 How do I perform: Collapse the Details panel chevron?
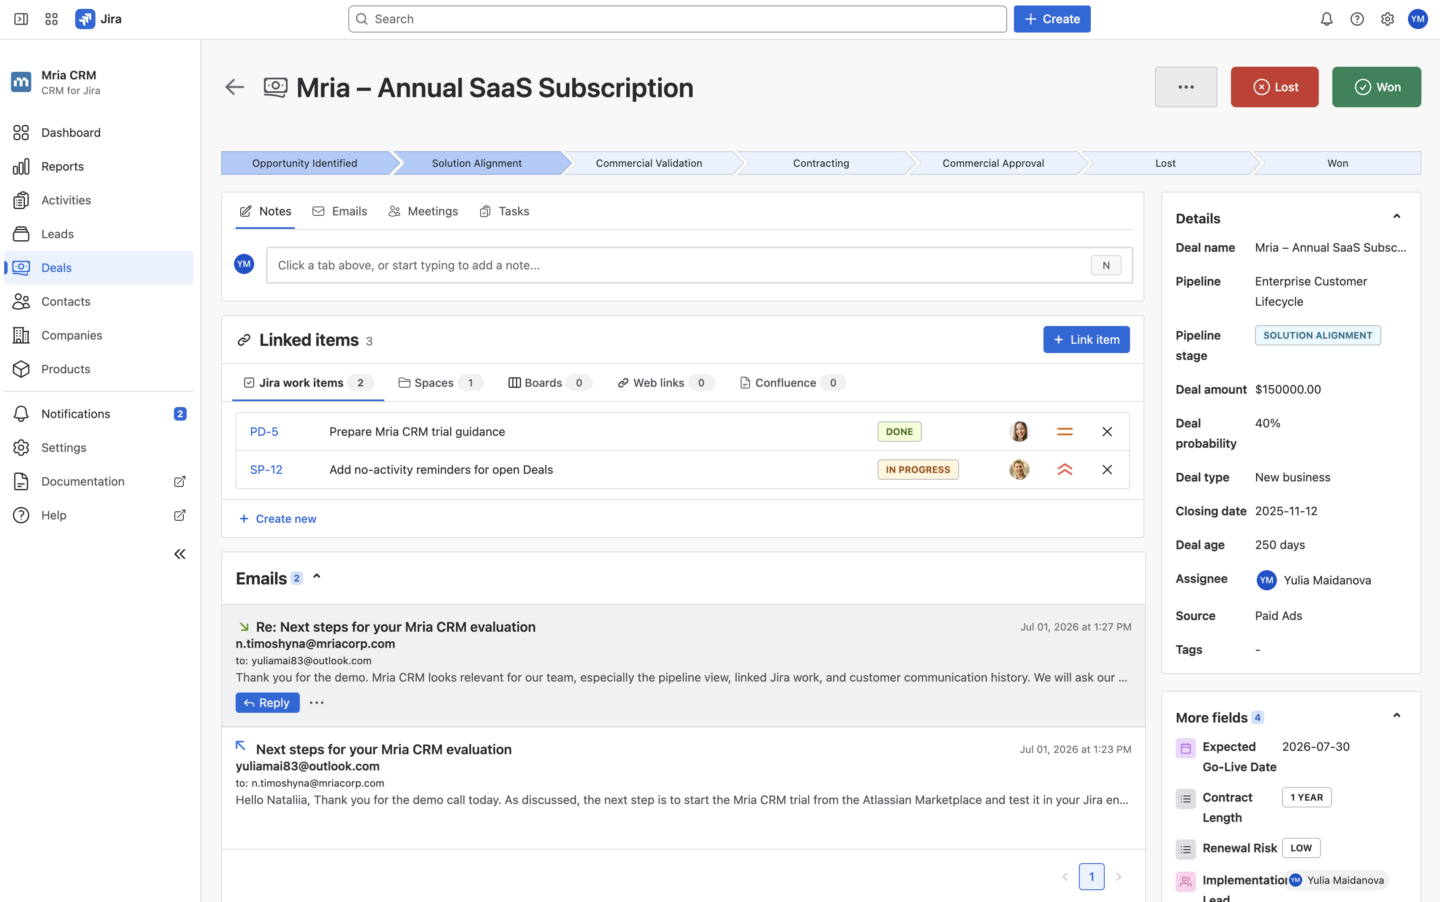click(1397, 217)
